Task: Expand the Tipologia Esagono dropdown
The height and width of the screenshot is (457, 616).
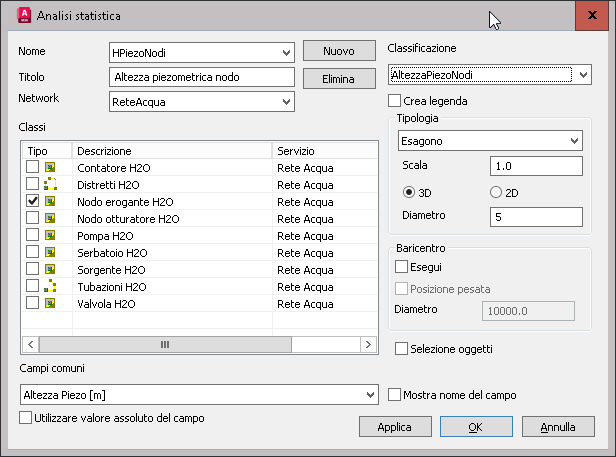Action: coord(574,141)
